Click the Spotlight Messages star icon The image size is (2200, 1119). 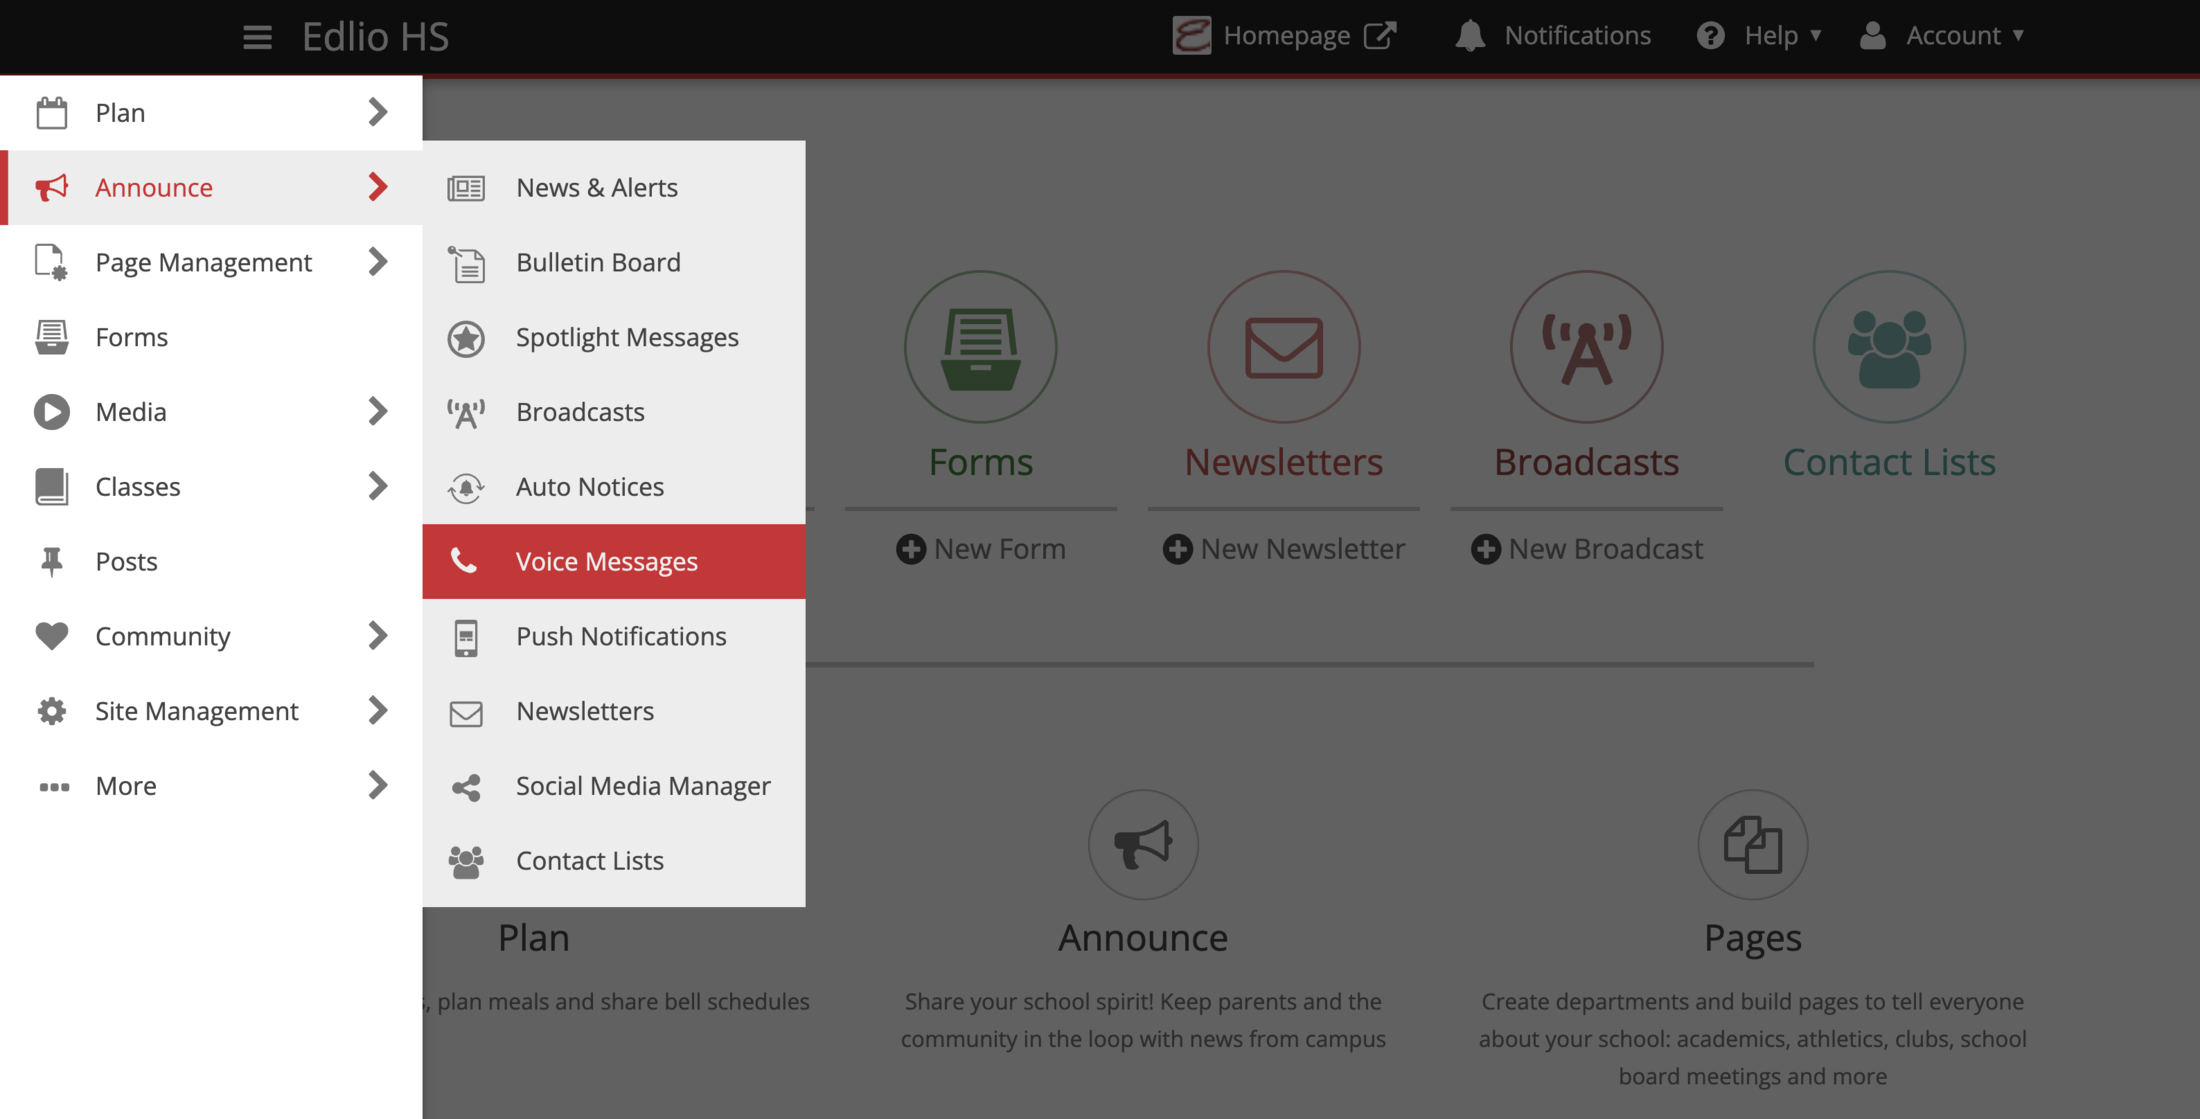(x=466, y=339)
